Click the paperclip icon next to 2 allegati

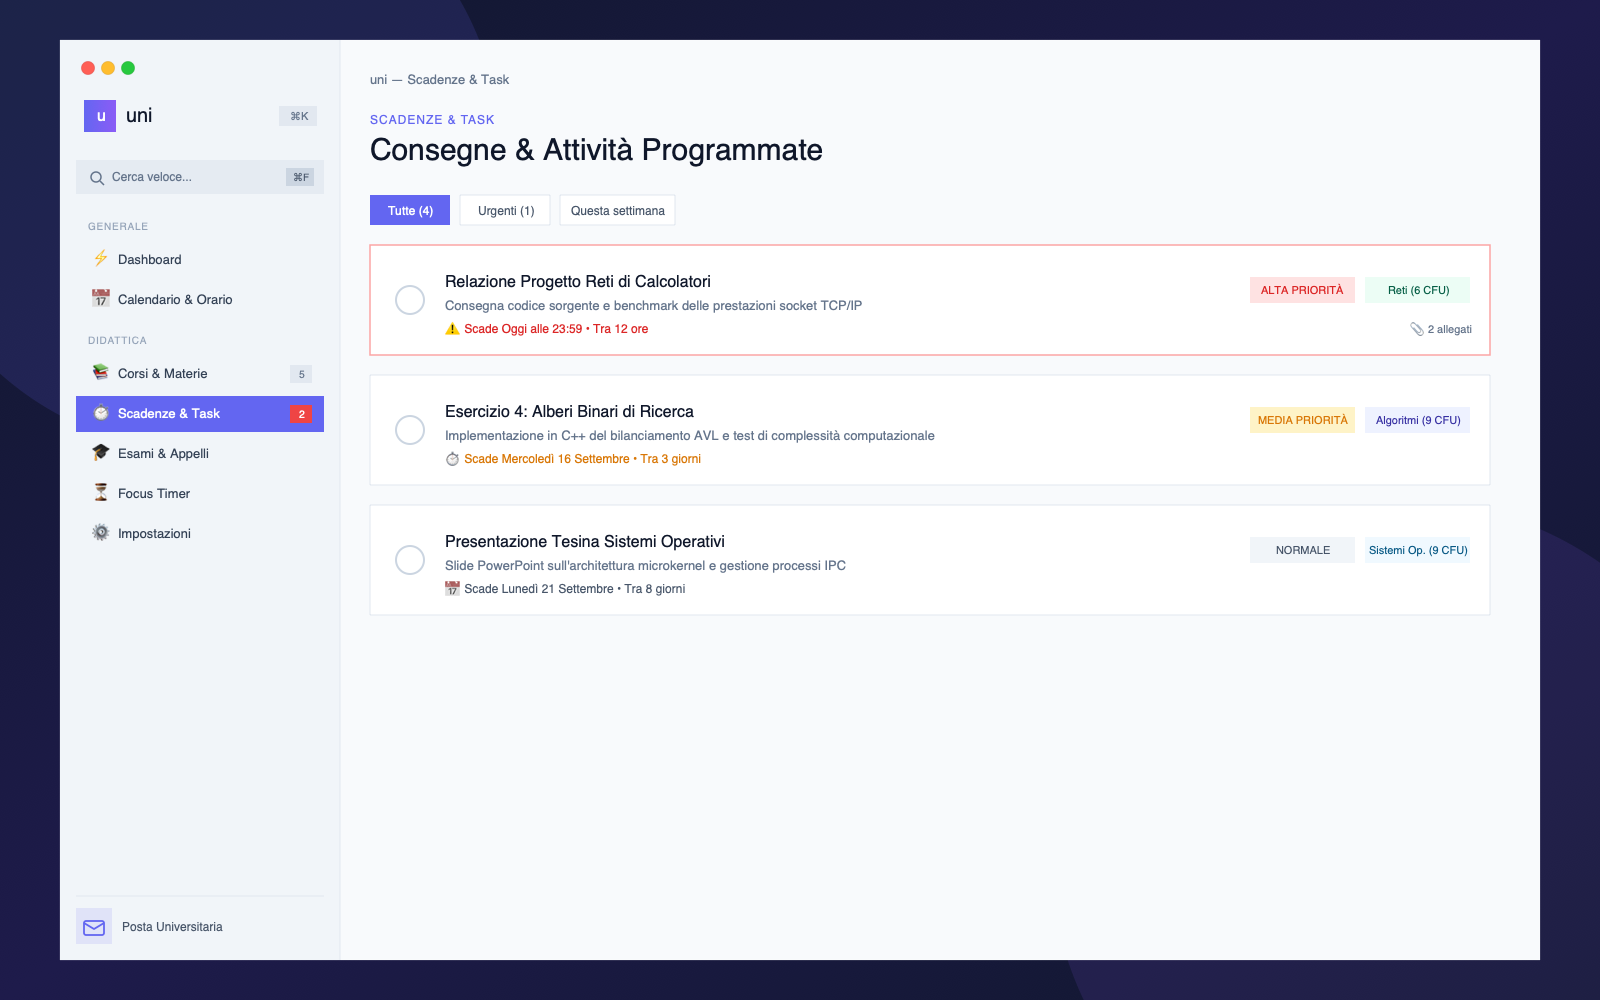pyautogui.click(x=1417, y=329)
